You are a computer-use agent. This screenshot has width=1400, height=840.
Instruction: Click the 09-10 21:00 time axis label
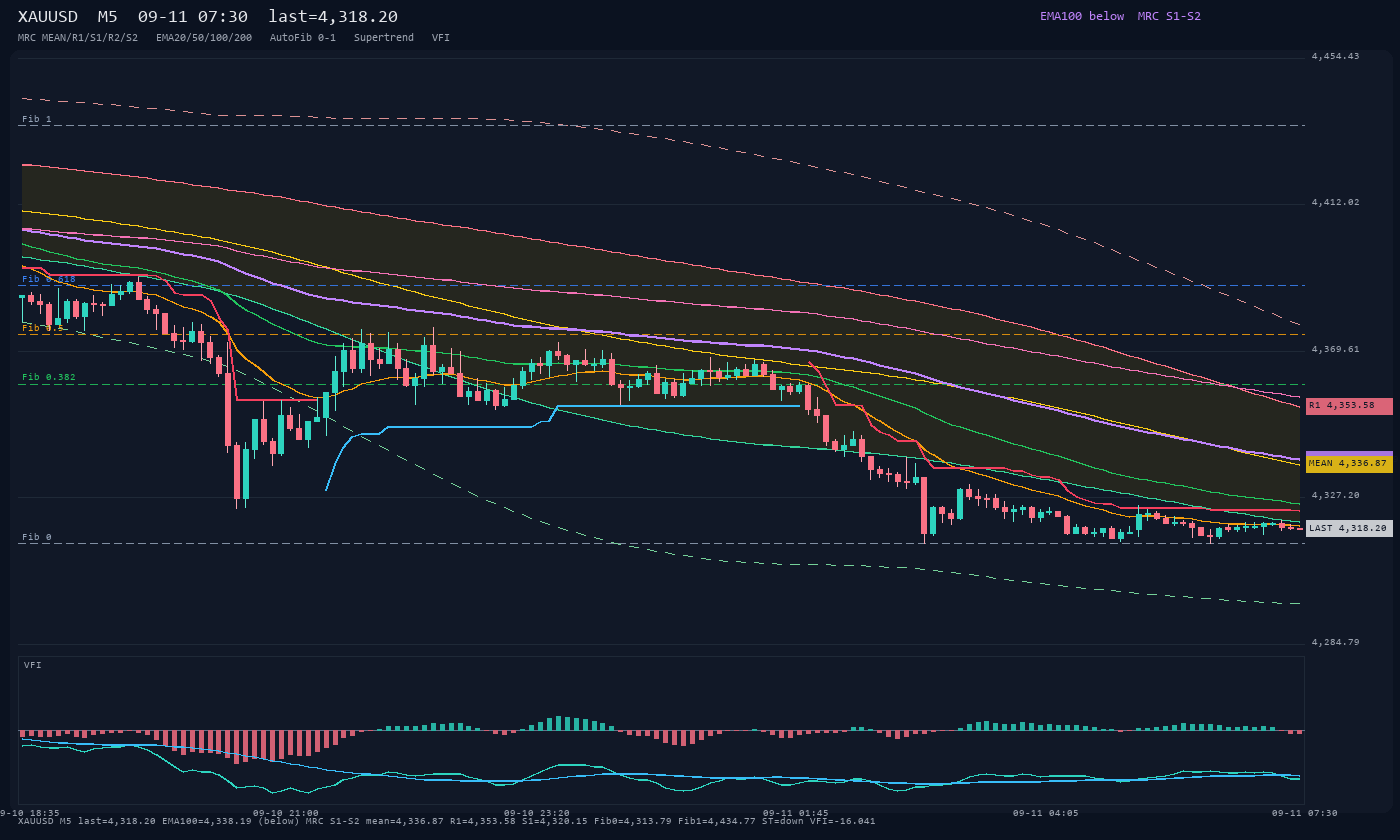[286, 813]
